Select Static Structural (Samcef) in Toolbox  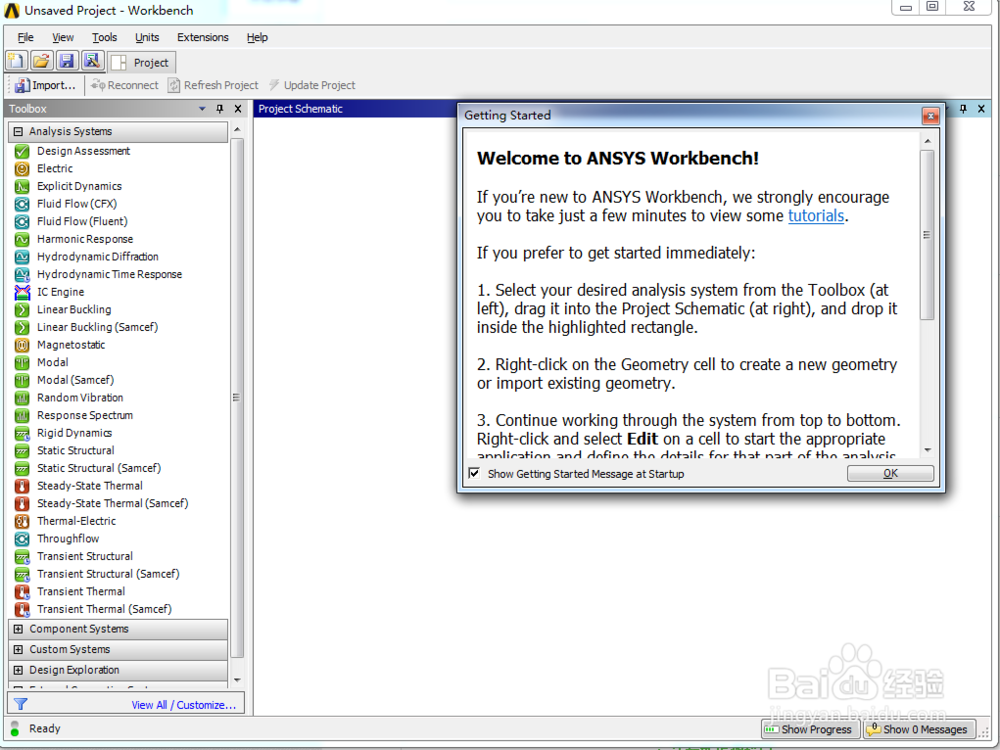click(99, 468)
